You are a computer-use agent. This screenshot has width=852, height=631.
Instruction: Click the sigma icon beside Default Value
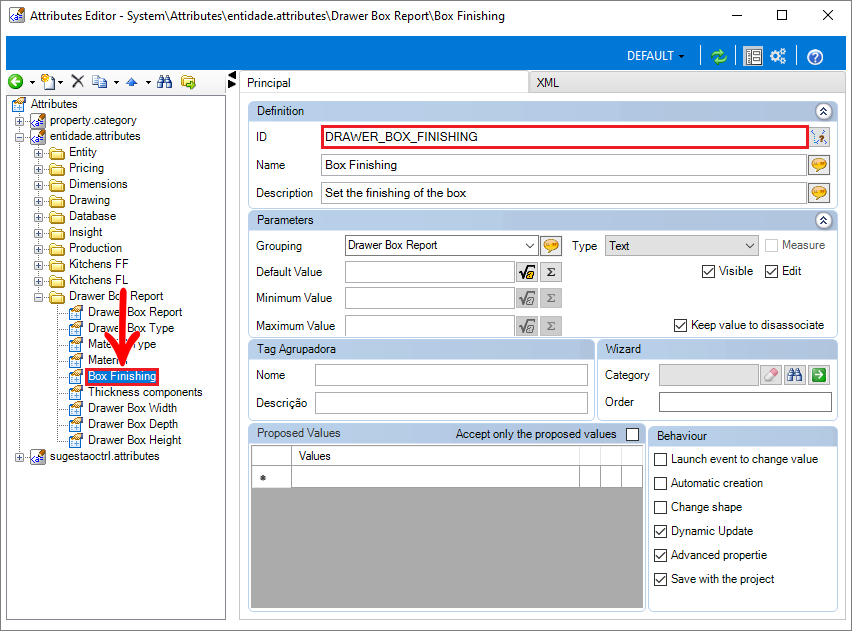click(x=551, y=271)
